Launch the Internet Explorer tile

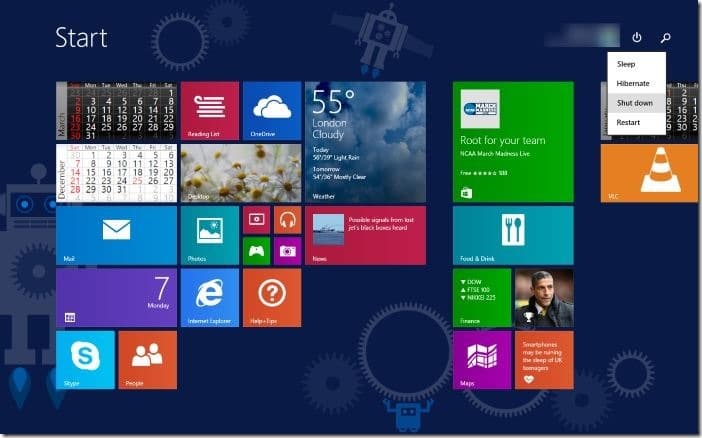(x=210, y=297)
